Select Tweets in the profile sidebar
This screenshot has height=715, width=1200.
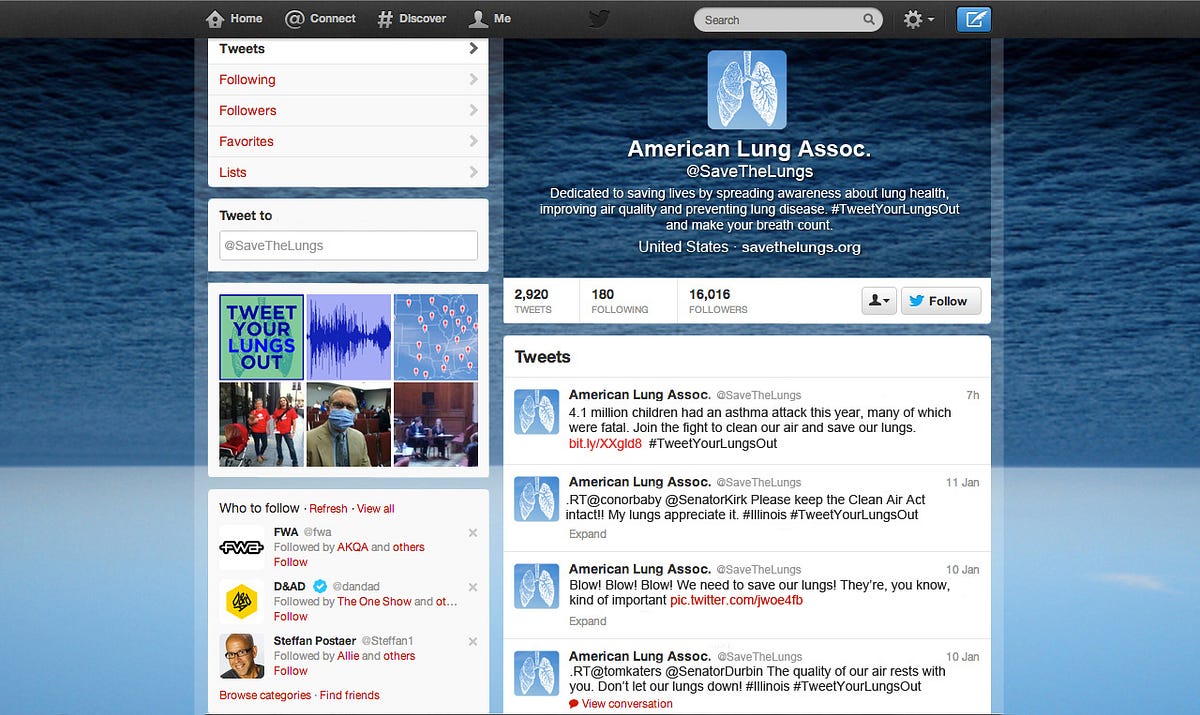click(348, 49)
